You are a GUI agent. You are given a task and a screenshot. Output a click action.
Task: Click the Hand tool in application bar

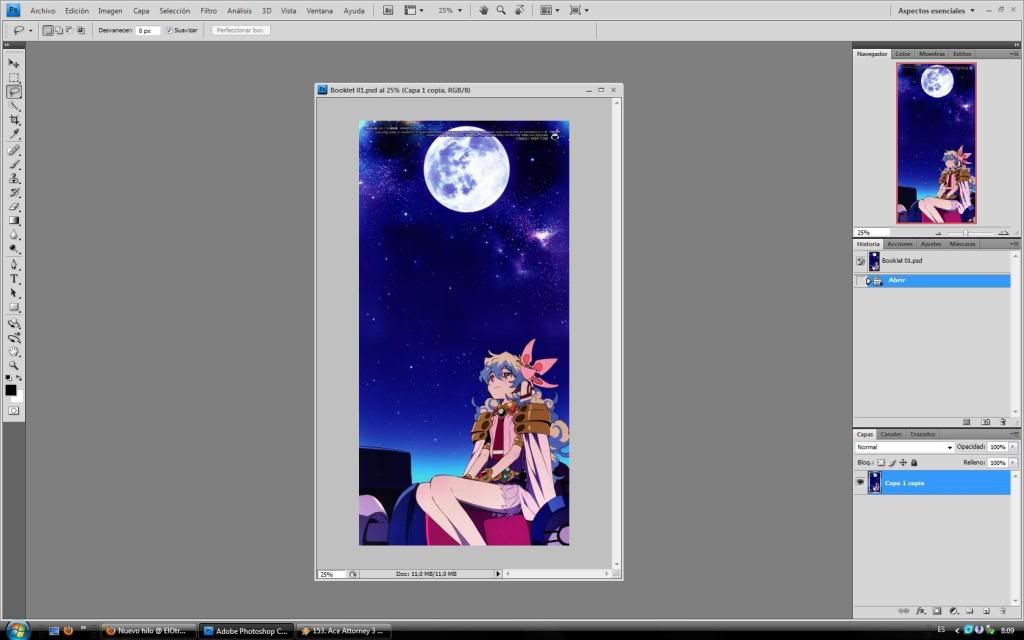[x=483, y=10]
